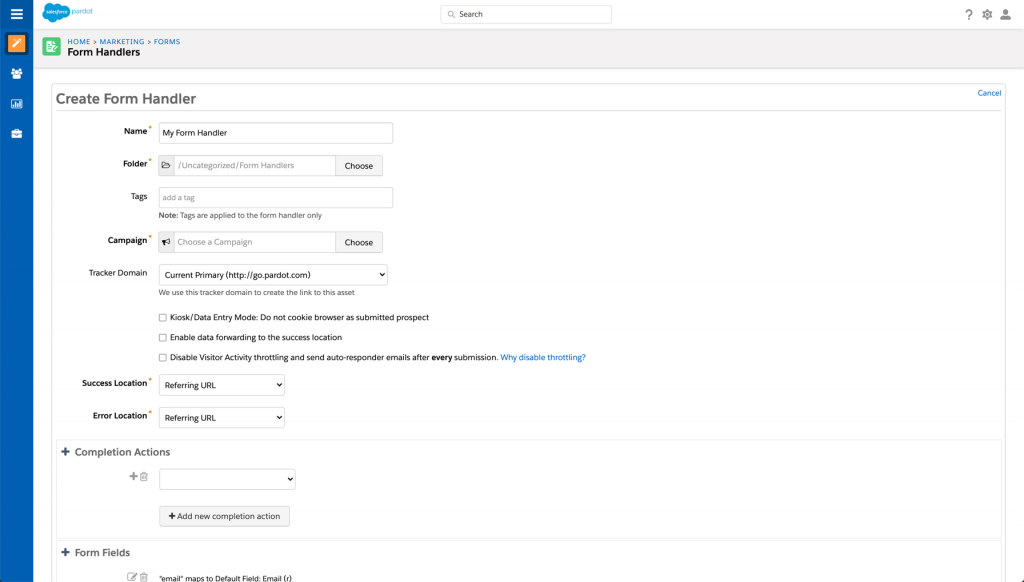Open the Success Location dropdown

(x=221, y=384)
